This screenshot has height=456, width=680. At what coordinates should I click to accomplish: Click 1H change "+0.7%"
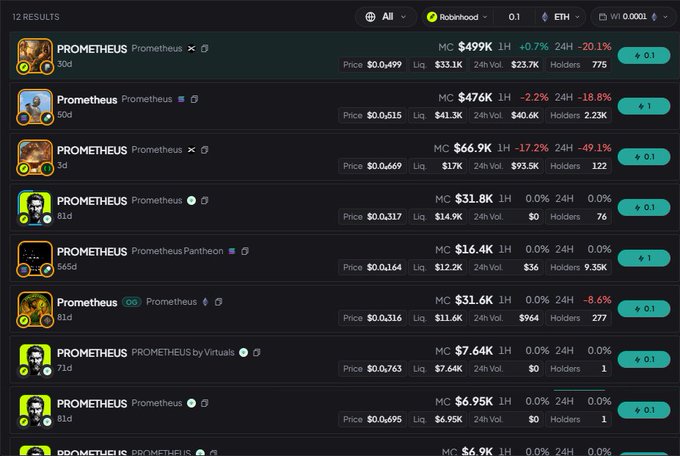coord(534,46)
